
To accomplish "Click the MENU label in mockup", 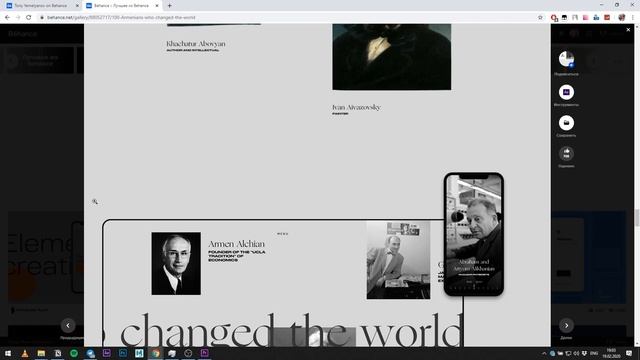I will coord(282,234).
